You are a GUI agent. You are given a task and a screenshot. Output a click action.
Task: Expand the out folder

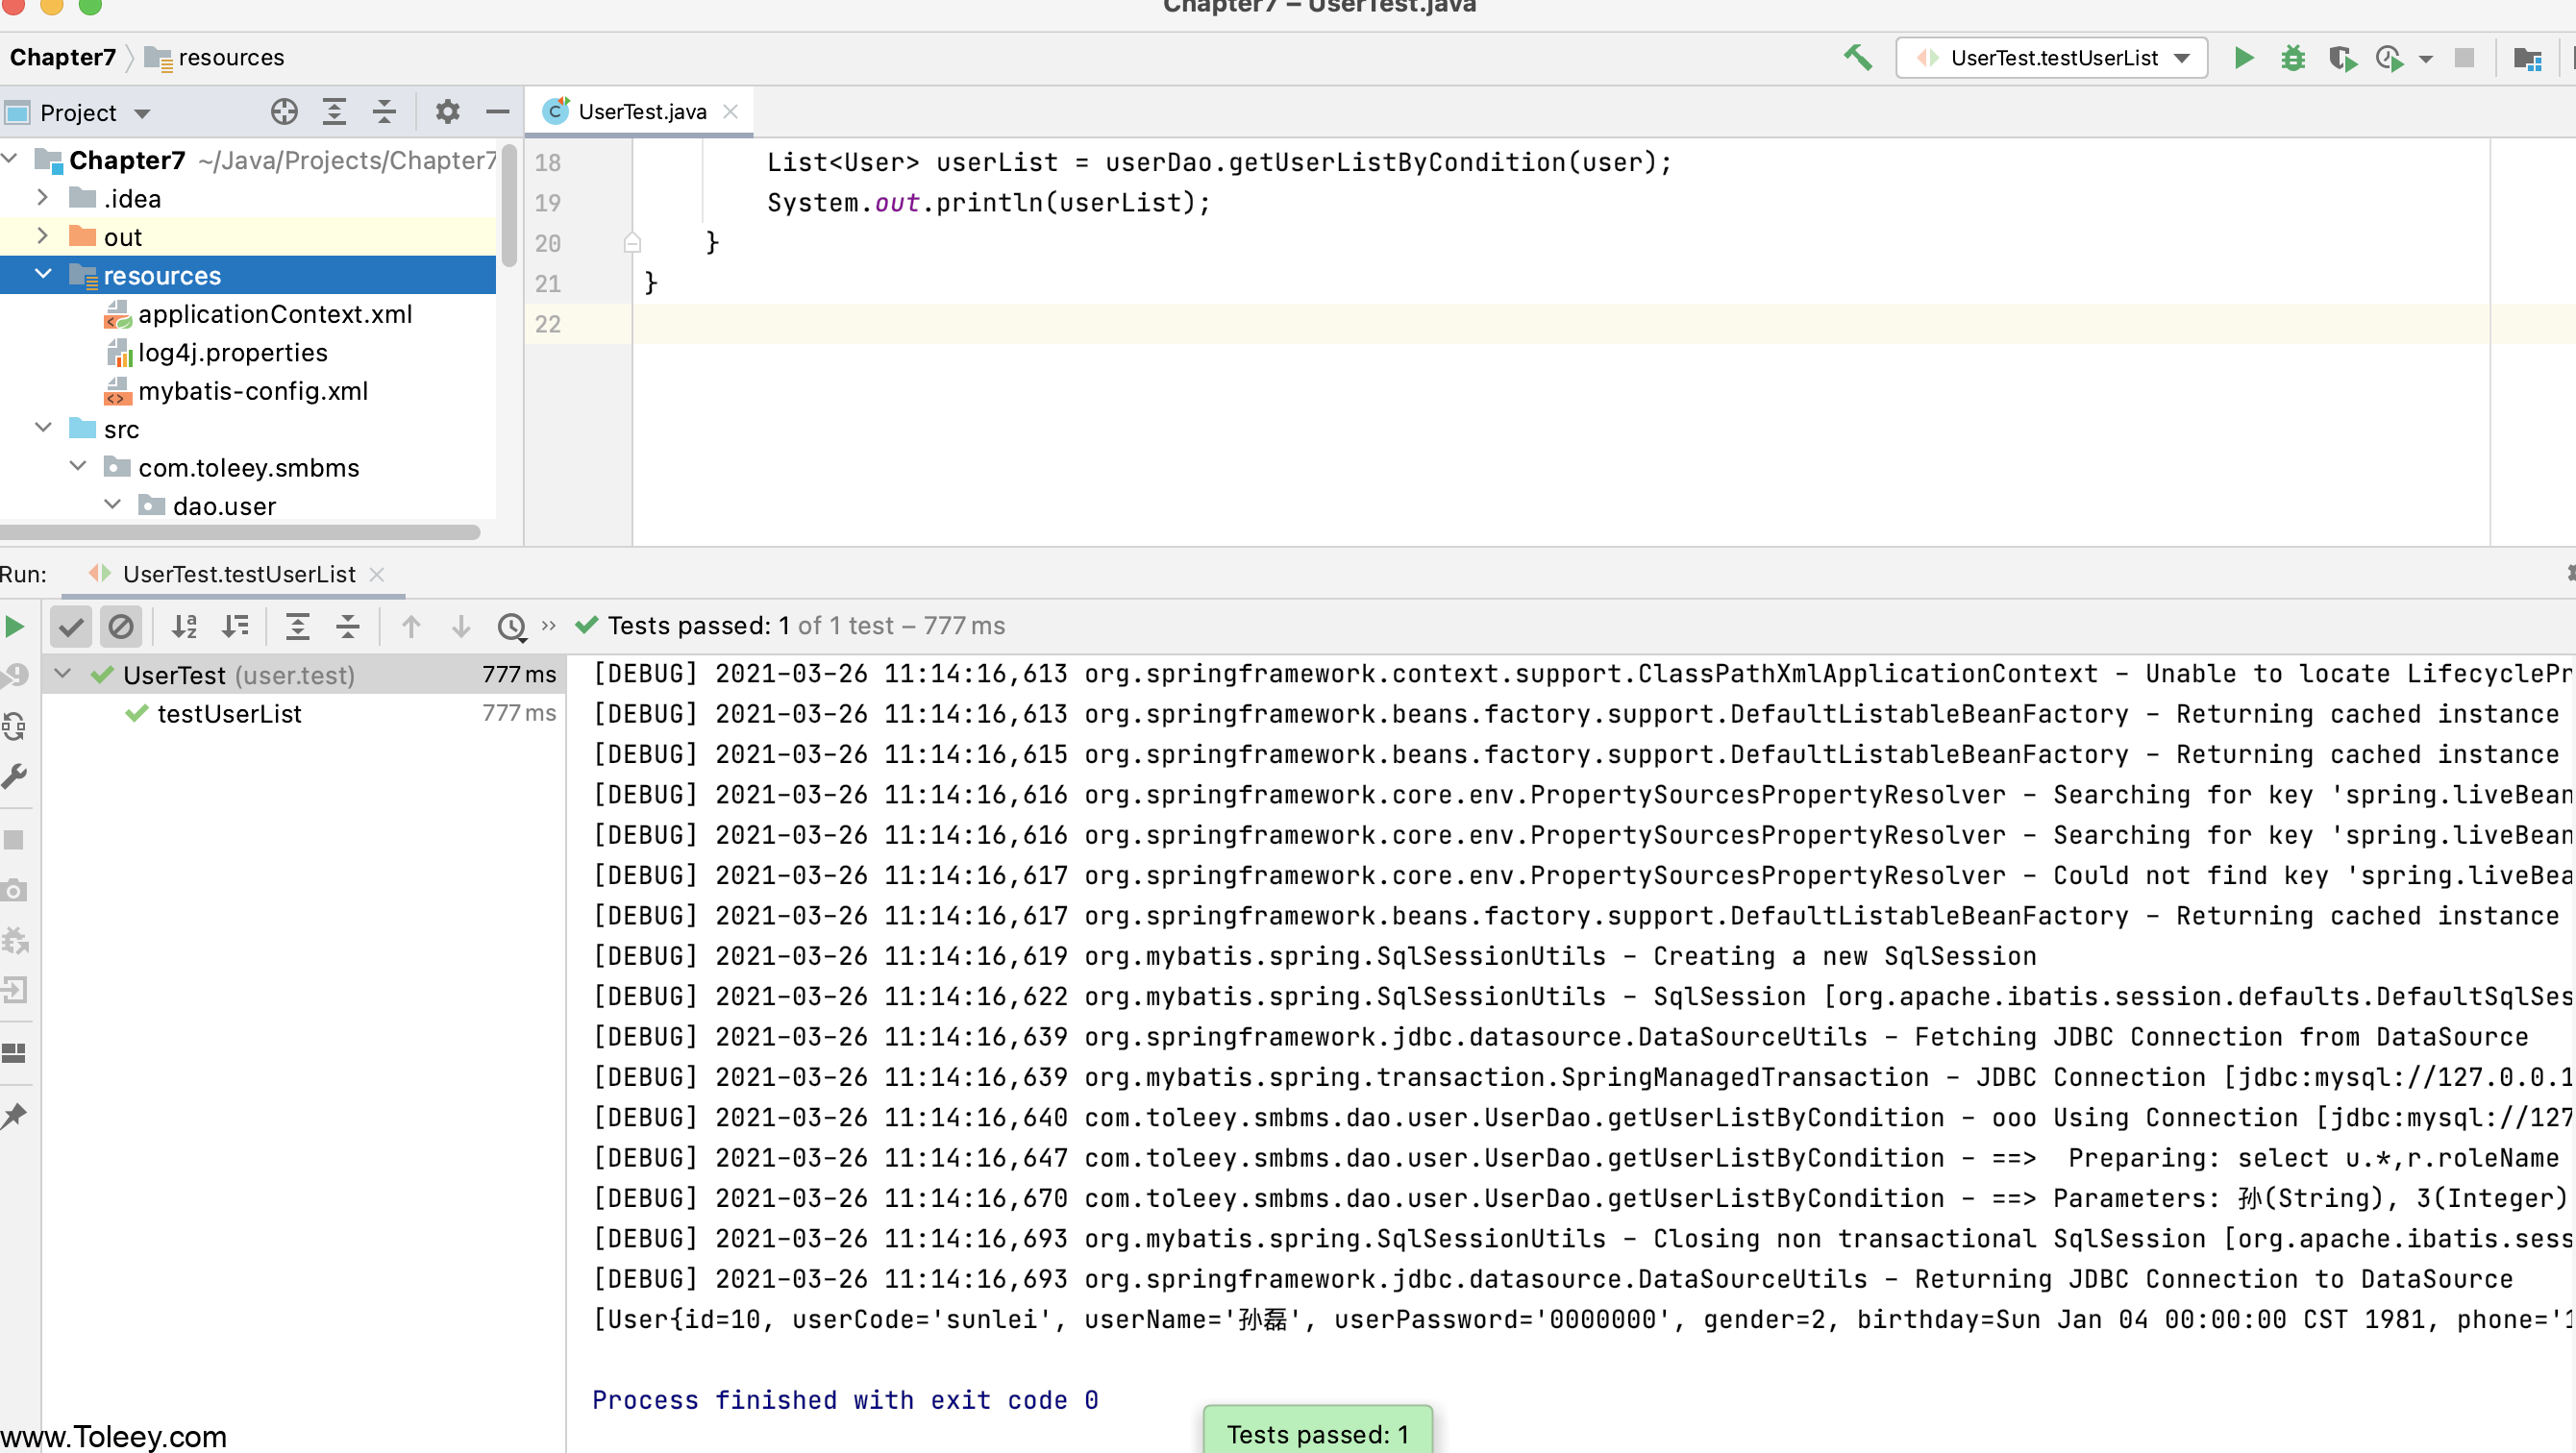click(x=42, y=236)
